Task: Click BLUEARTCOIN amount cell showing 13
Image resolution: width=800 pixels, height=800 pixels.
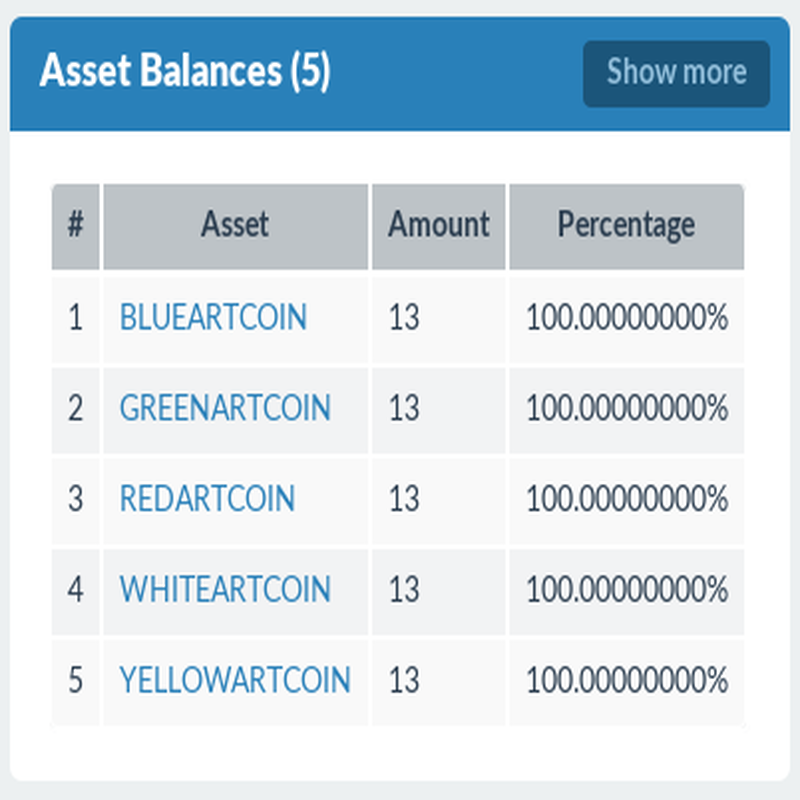Action: [x=439, y=318]
